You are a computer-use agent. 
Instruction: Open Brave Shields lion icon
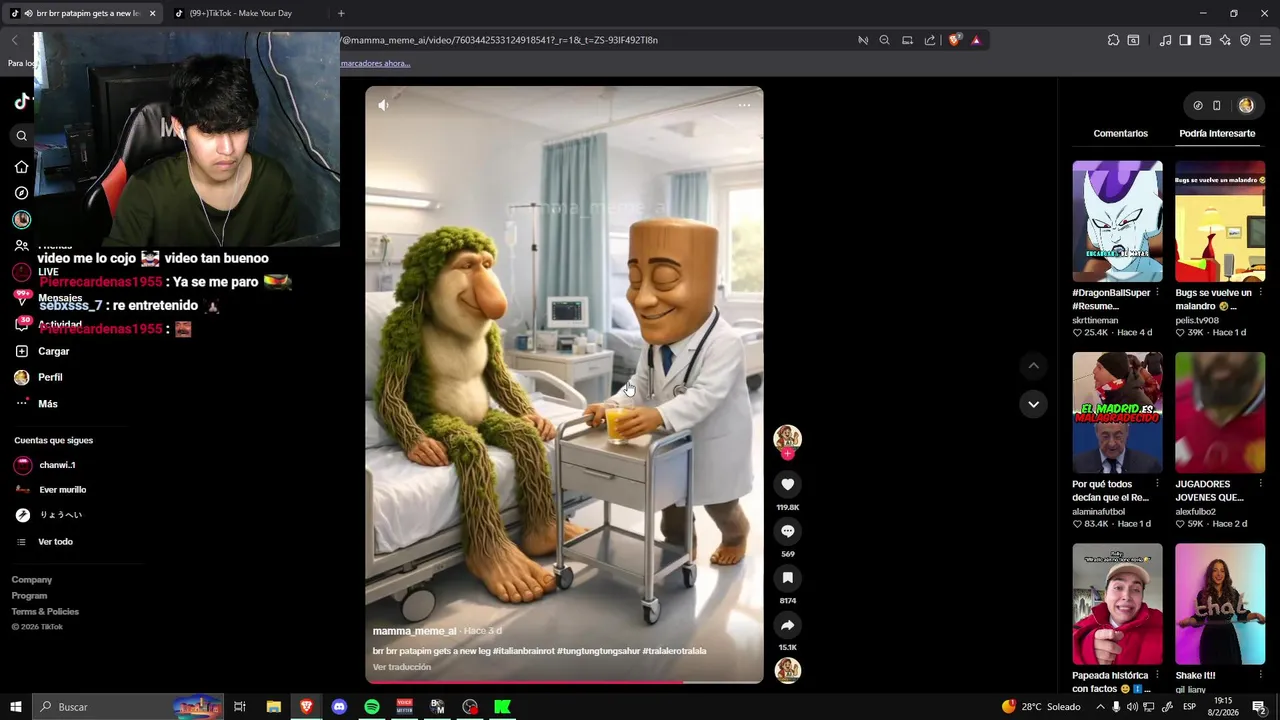pyautogui.click(x=954, y=40)
